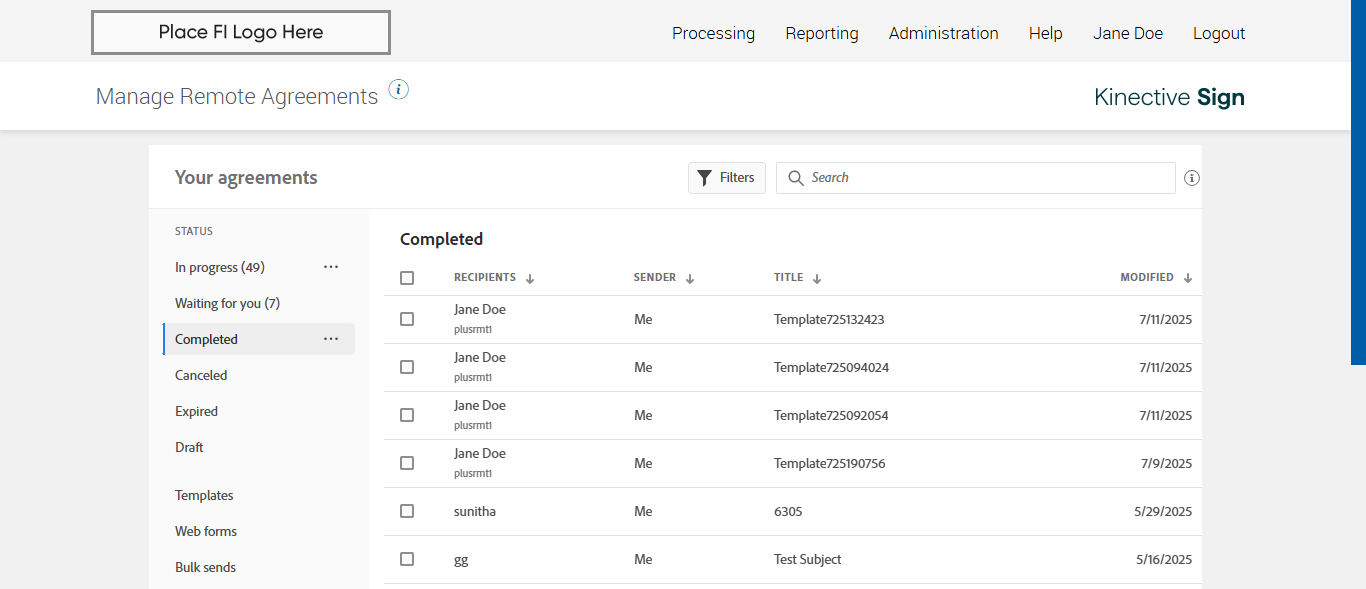Click the info icon next to Search box

click(x=1191, y=178)
